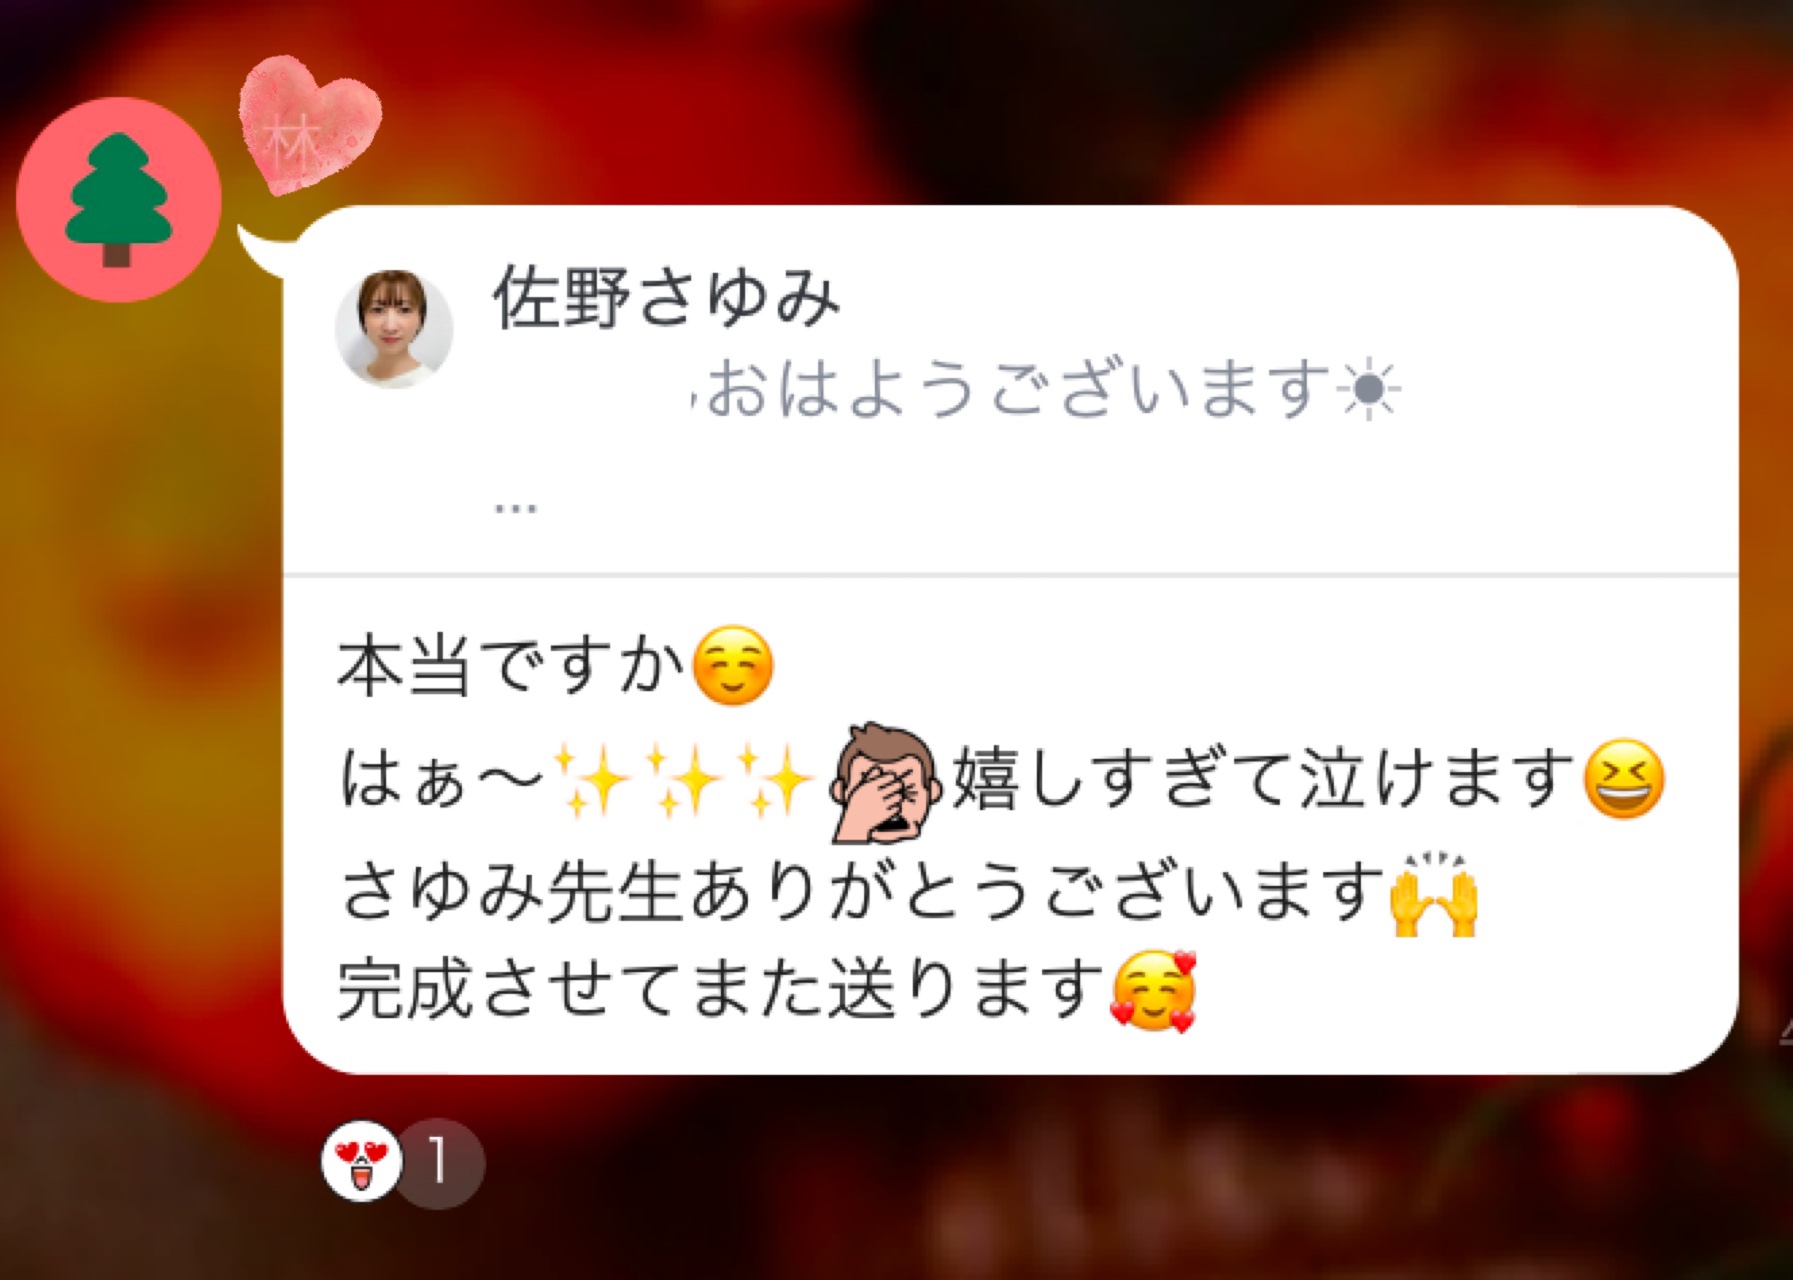1793x1280 pixels.
Task: Tap the sun emoji in quoted text
Action: click(1372, 390)
